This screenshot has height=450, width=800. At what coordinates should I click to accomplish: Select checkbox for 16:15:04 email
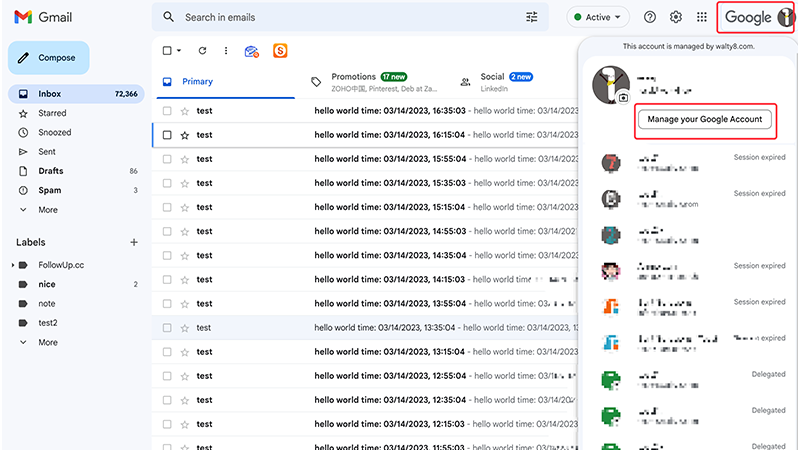(x=167, y=135)
